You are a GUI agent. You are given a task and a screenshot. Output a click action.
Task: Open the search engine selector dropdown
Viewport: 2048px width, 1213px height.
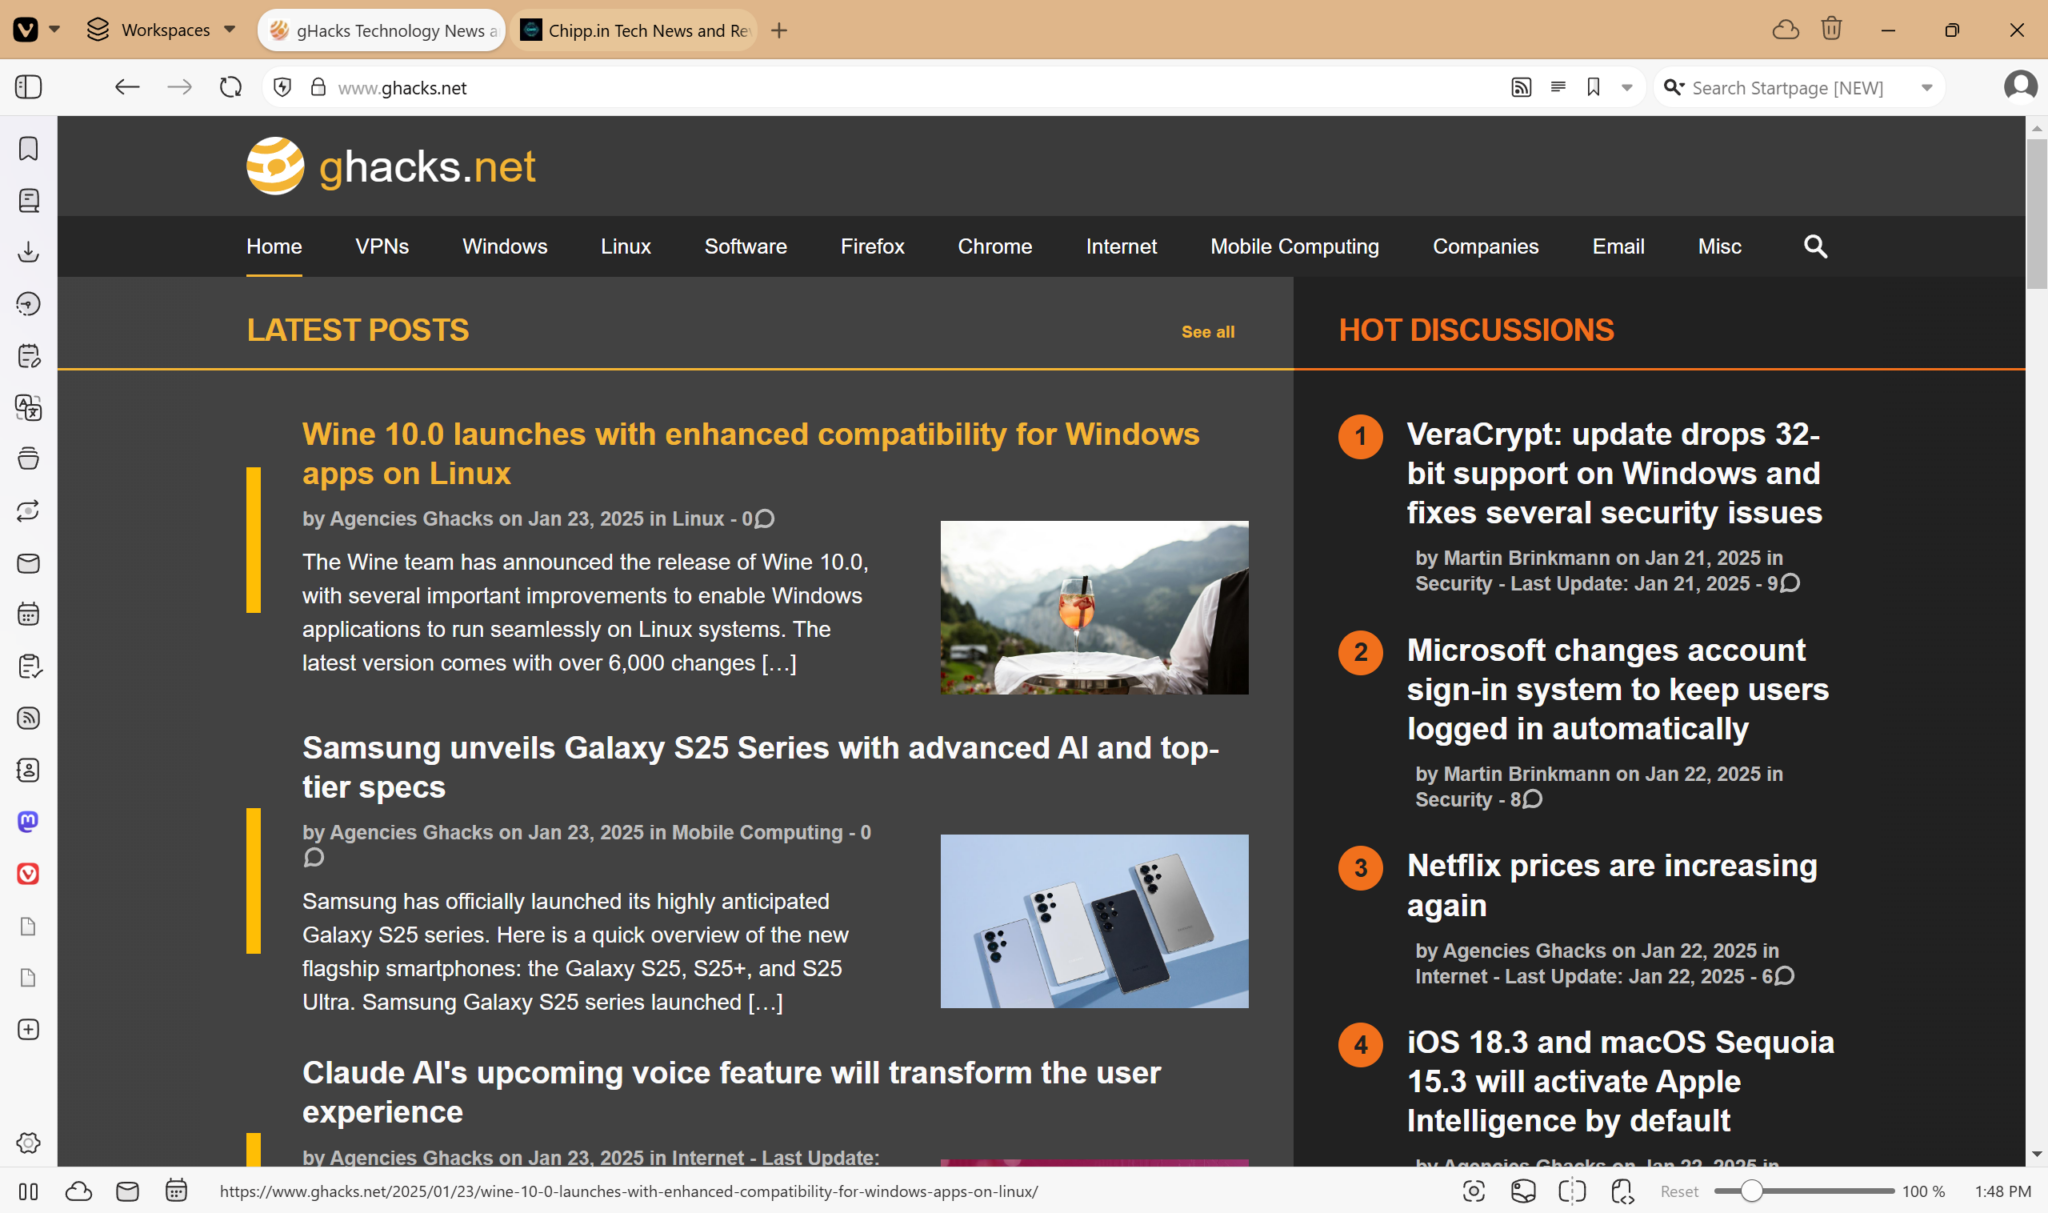[1926, 87]
